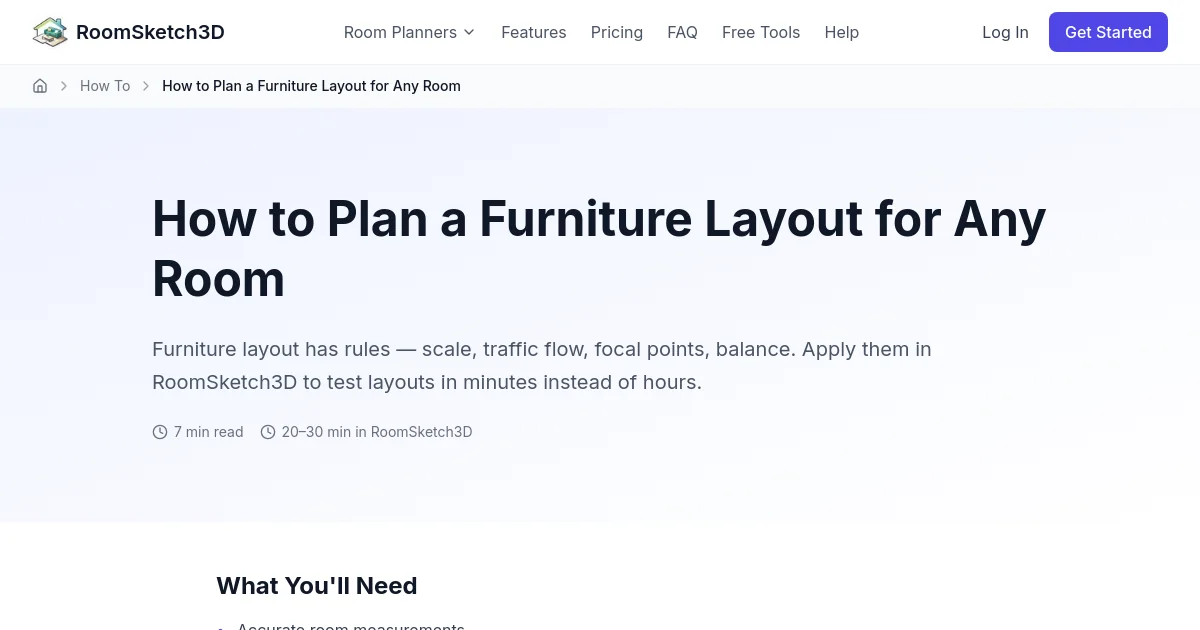
Task: Select the current page breadcrumb title
Action: point(311,86)
